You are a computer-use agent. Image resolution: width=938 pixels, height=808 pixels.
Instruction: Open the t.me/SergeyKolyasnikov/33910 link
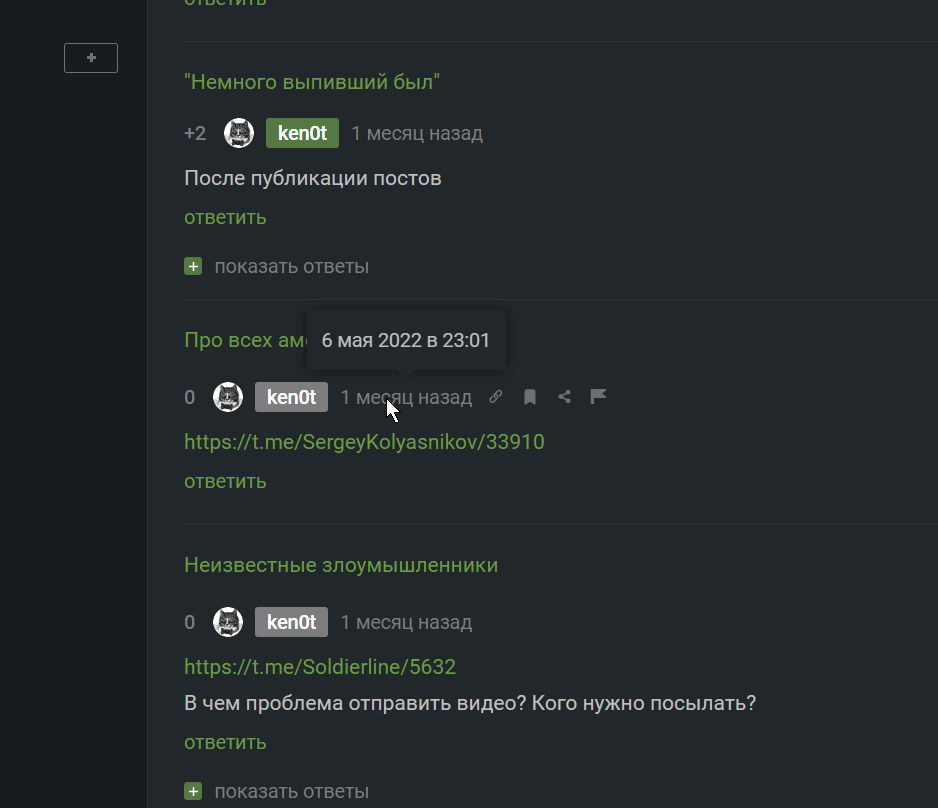[x=364, y=441]
